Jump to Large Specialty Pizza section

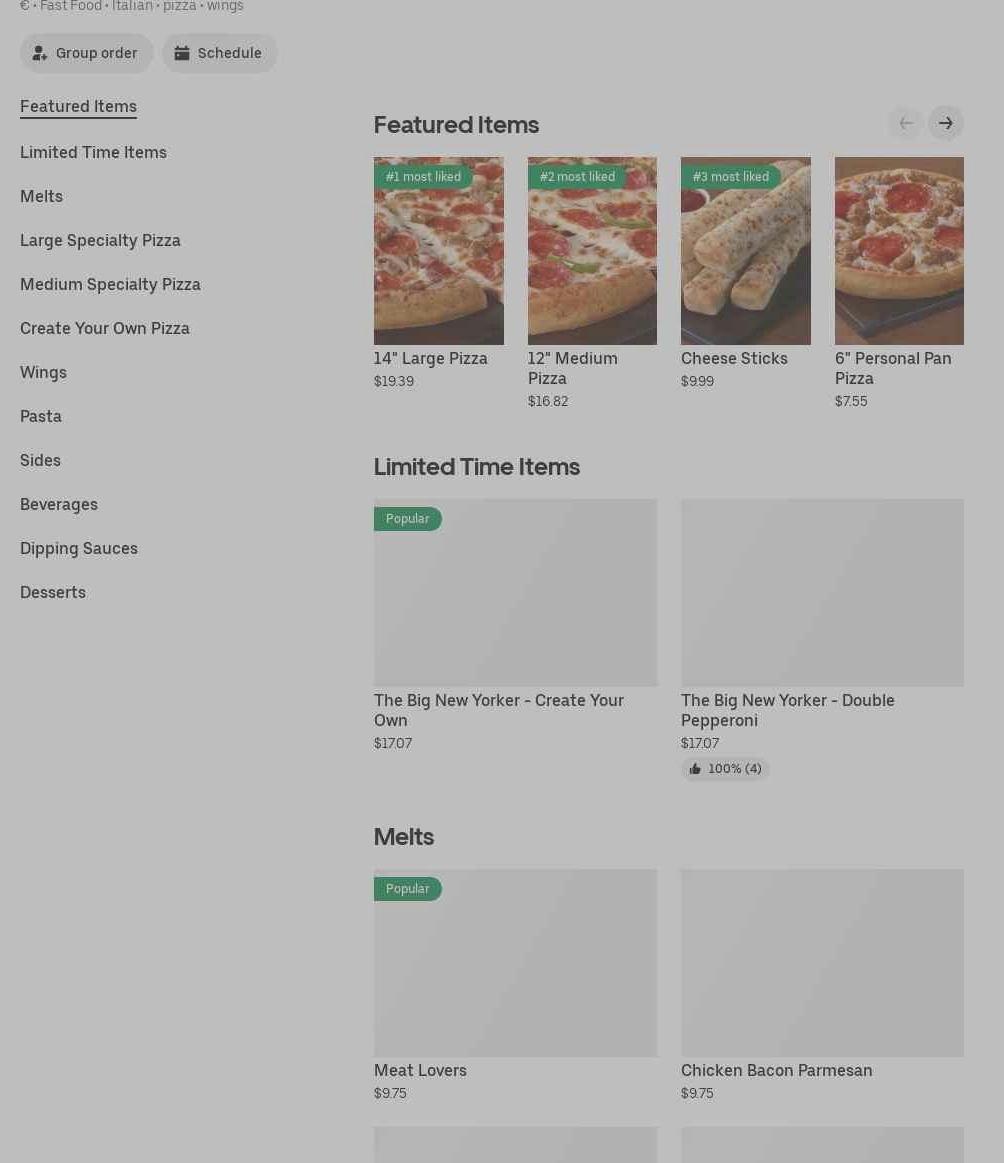pos(100,240)
